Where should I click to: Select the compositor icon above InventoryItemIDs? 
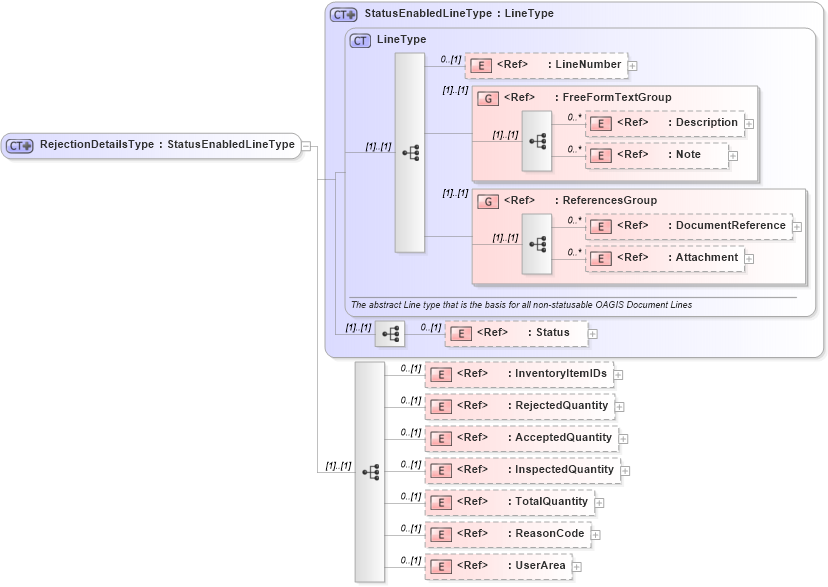click(373, 473)
